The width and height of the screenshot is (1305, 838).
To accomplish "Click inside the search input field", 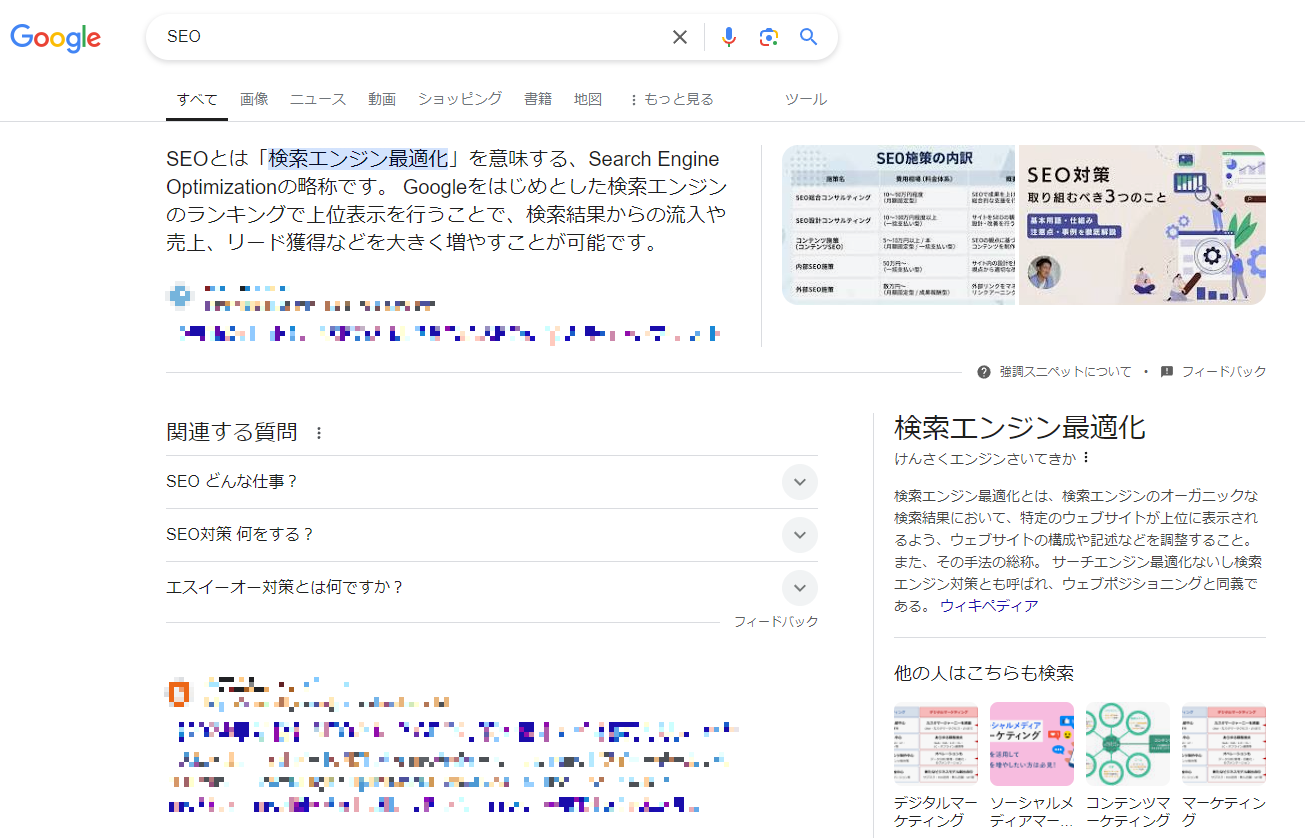I will click(x=400, y=36).
